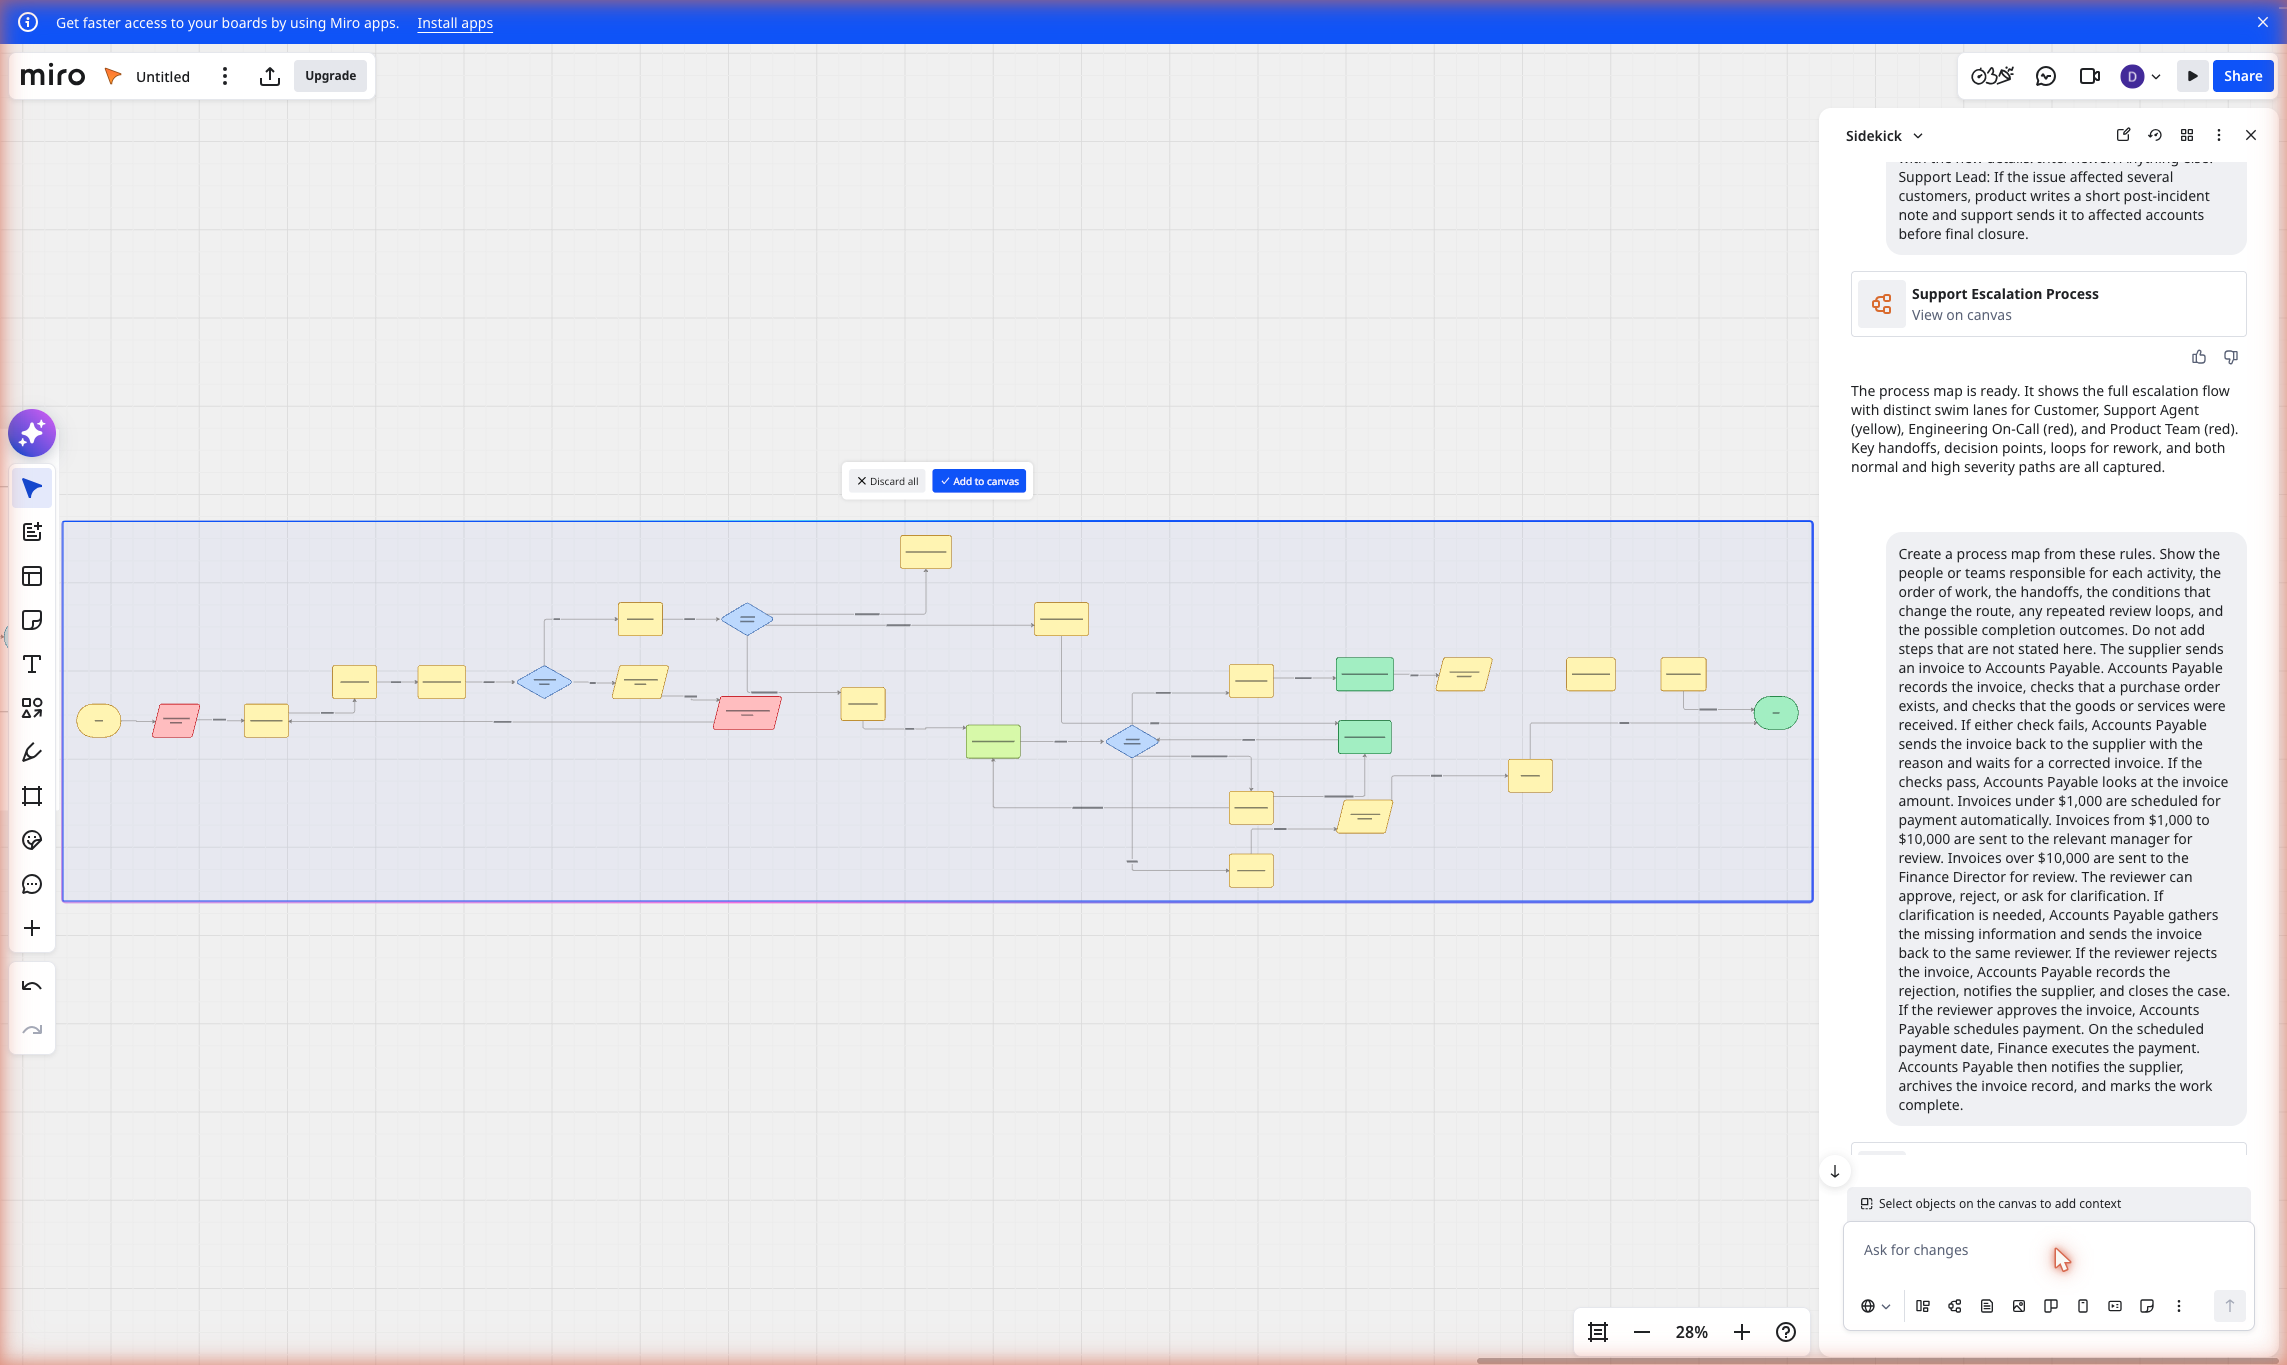Dismiss the Miro apps banner
The width and height of the screenshot is (2287, 1365).
pos(2263,22)
